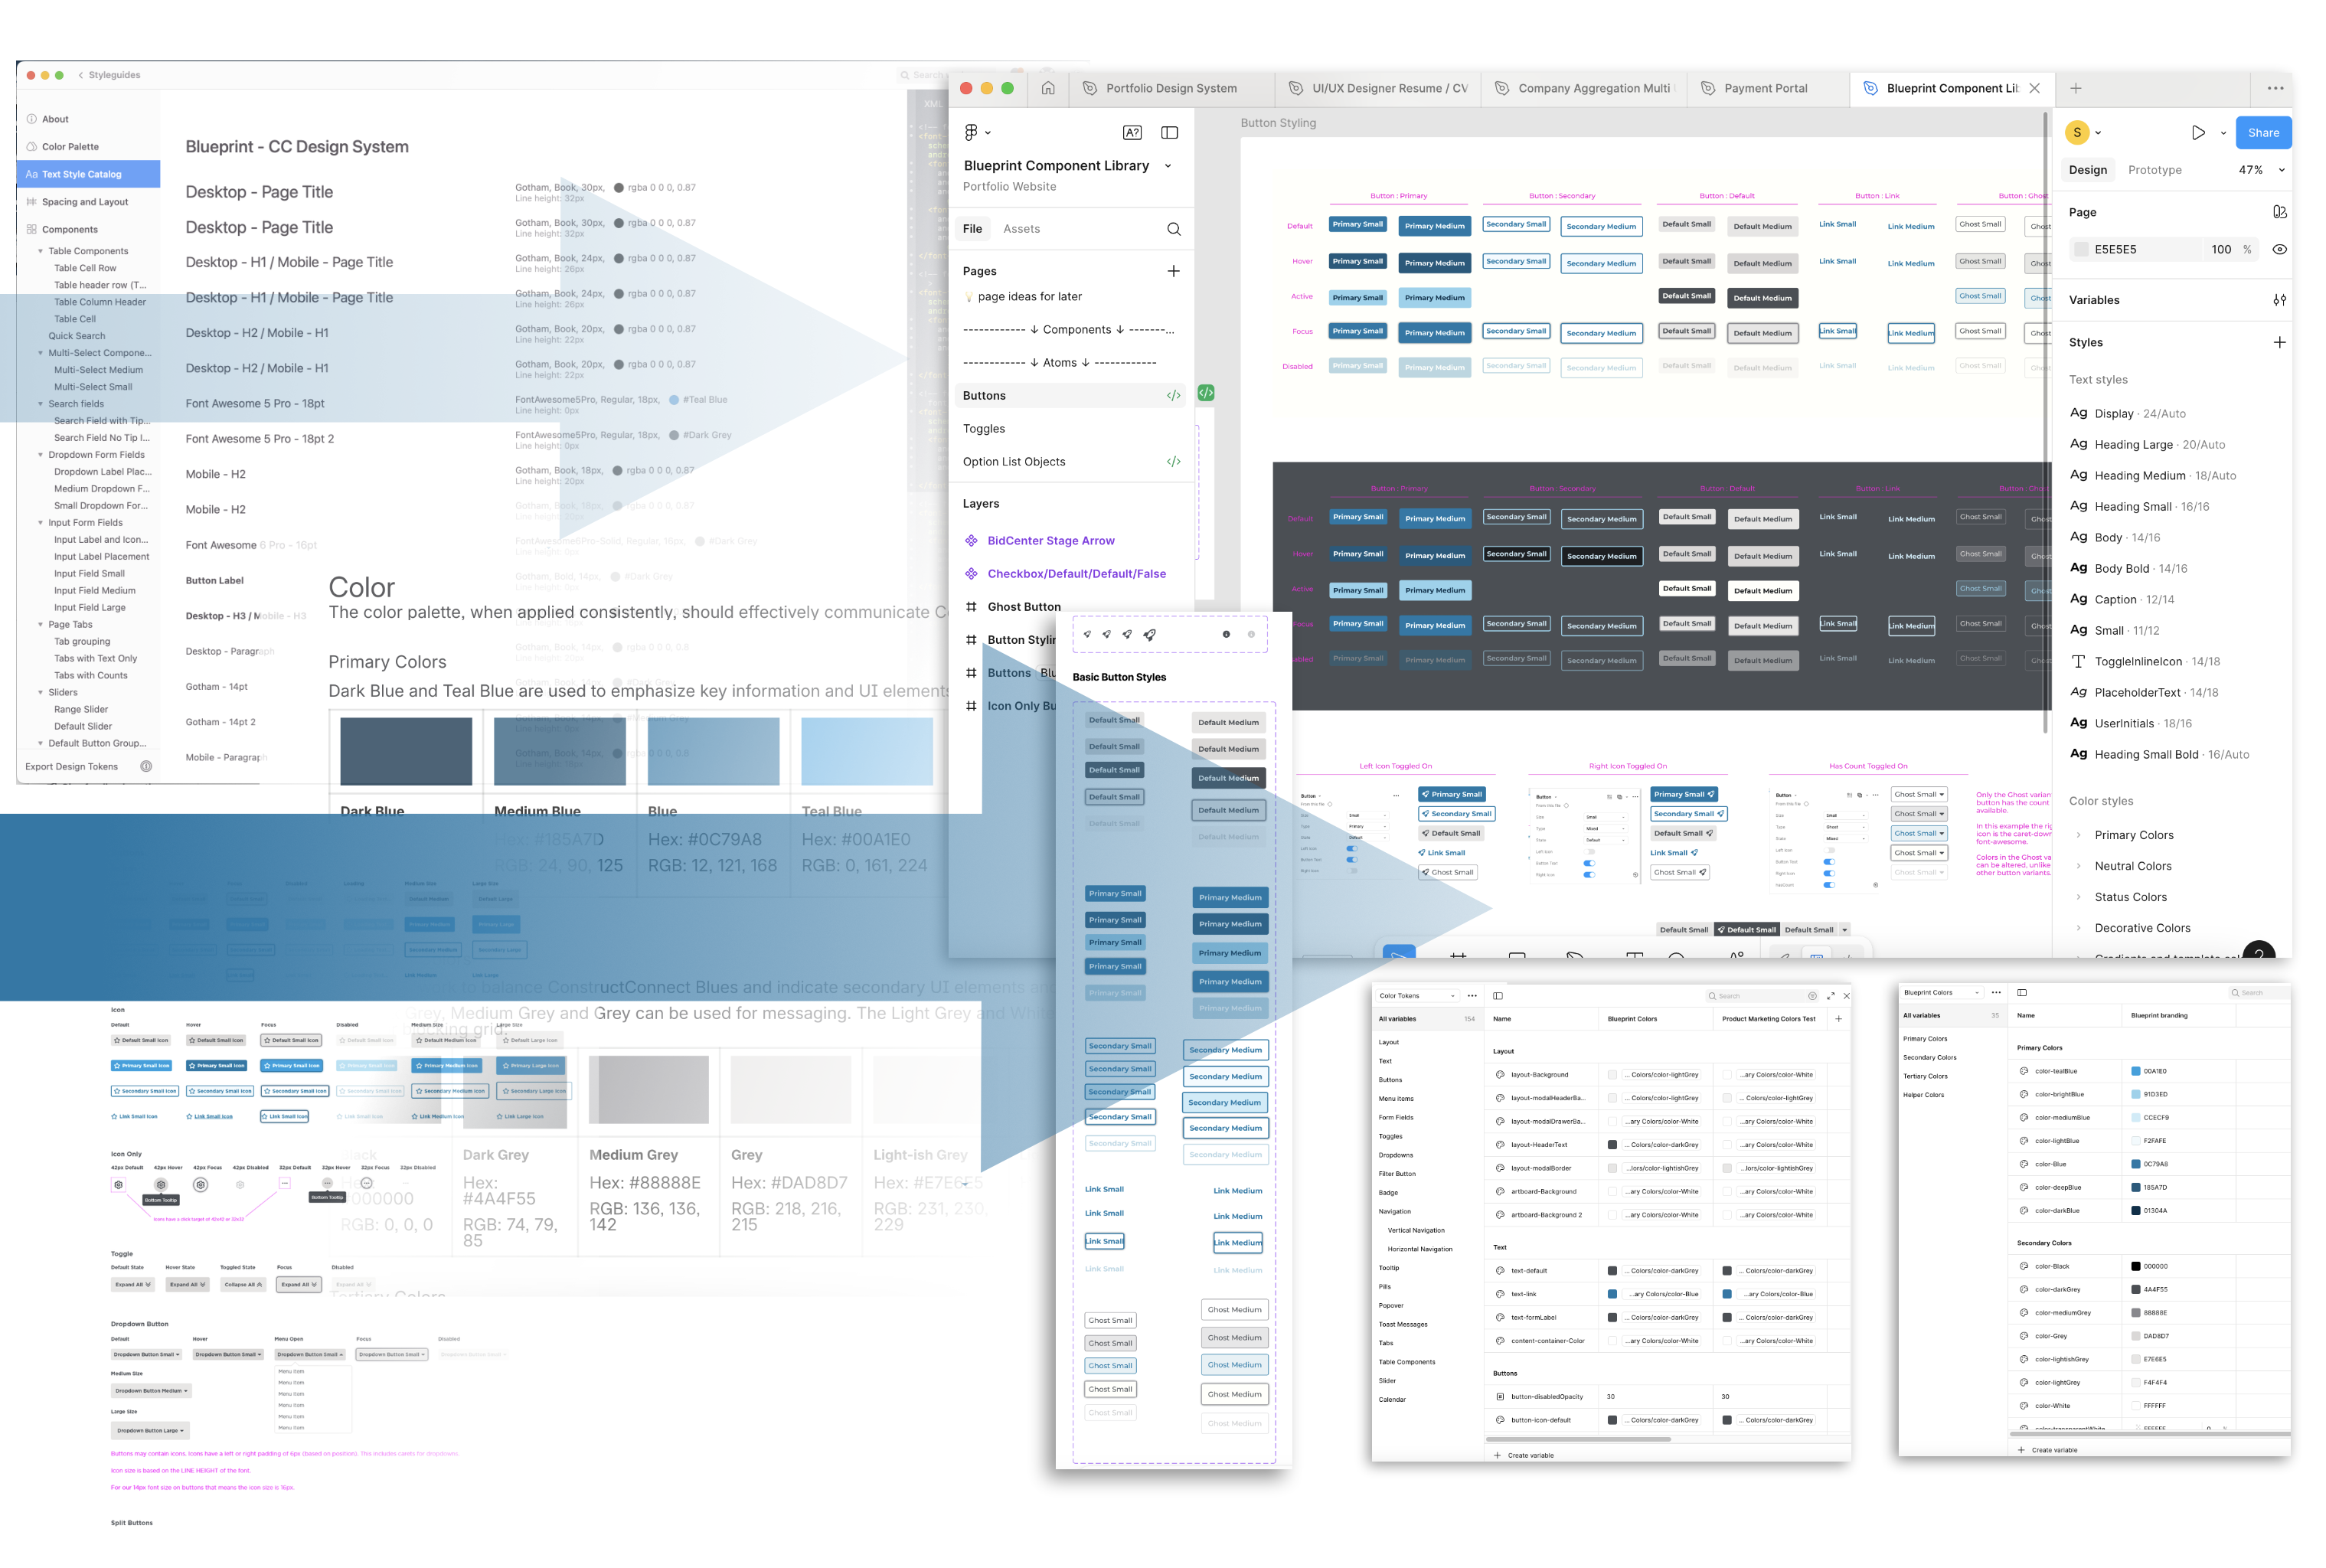2326x1568 pixels.
Task: Select Text Style Catalog in Styleguides sidebar
Action: tap(82, 174)
